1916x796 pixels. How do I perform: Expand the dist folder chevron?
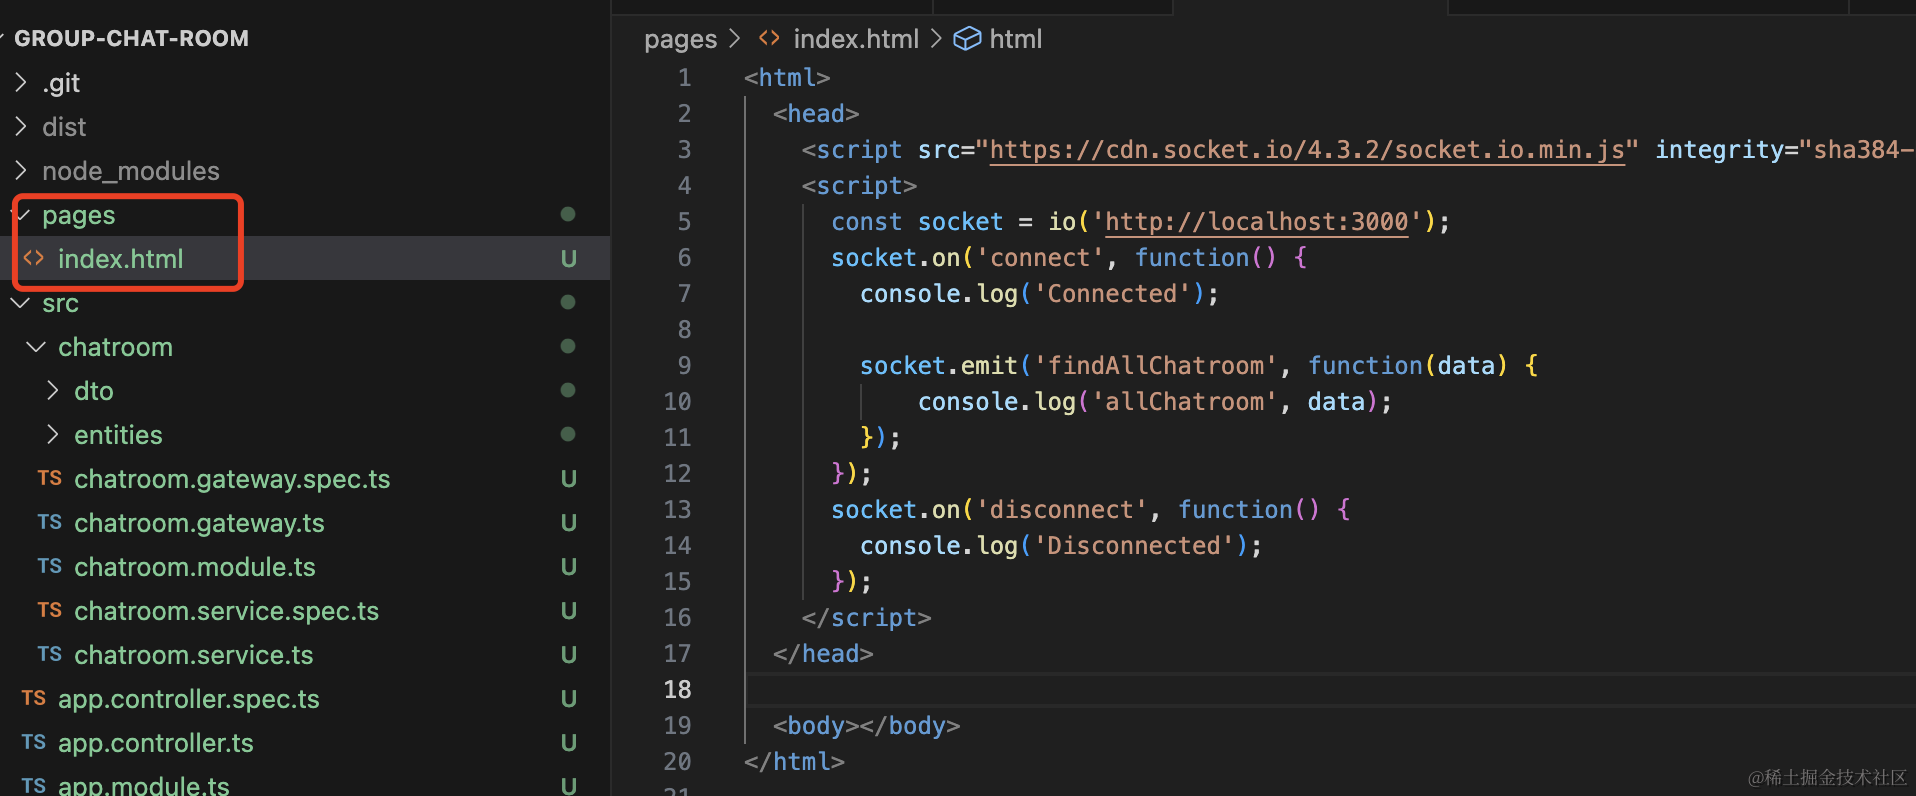coord(21,127)
